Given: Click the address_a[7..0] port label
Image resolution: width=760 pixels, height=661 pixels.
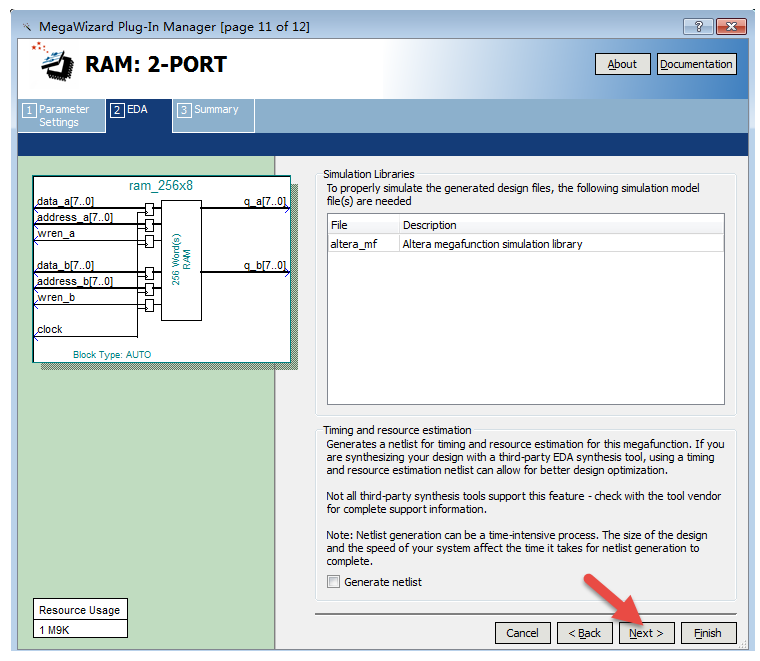Looking at the screenshot, I should pyautogui.click(x=75, y=217).
